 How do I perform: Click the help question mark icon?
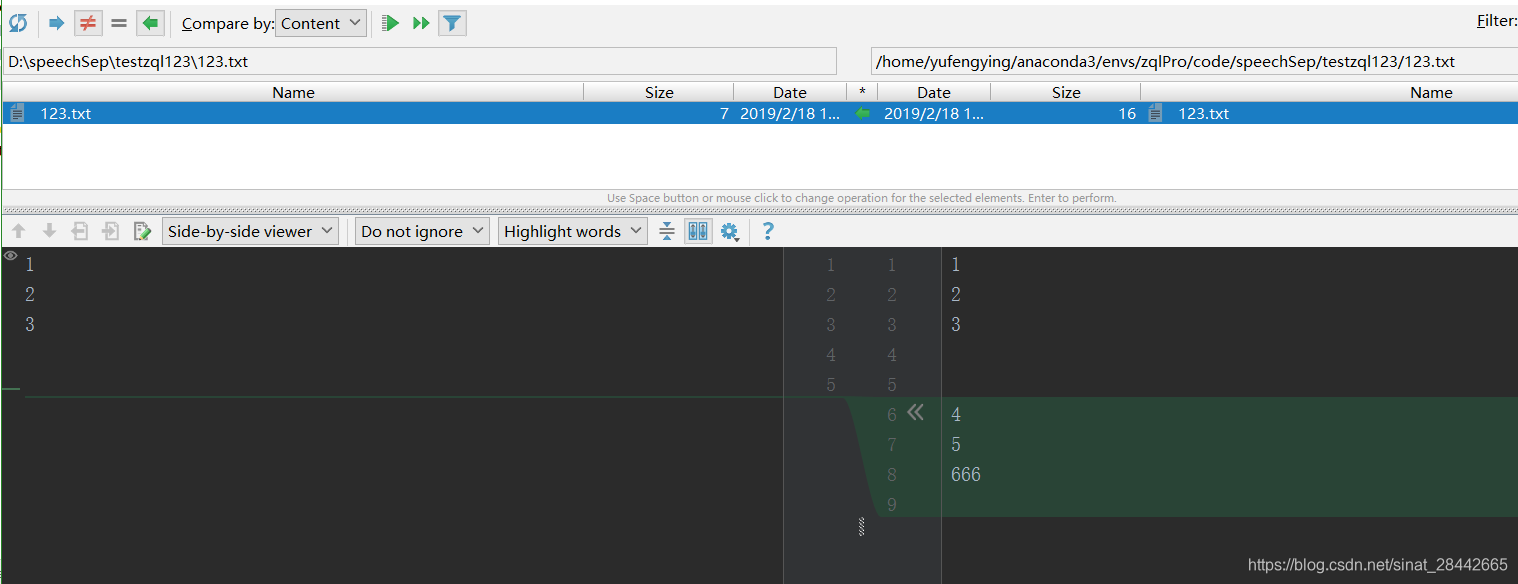coord(768,231)
